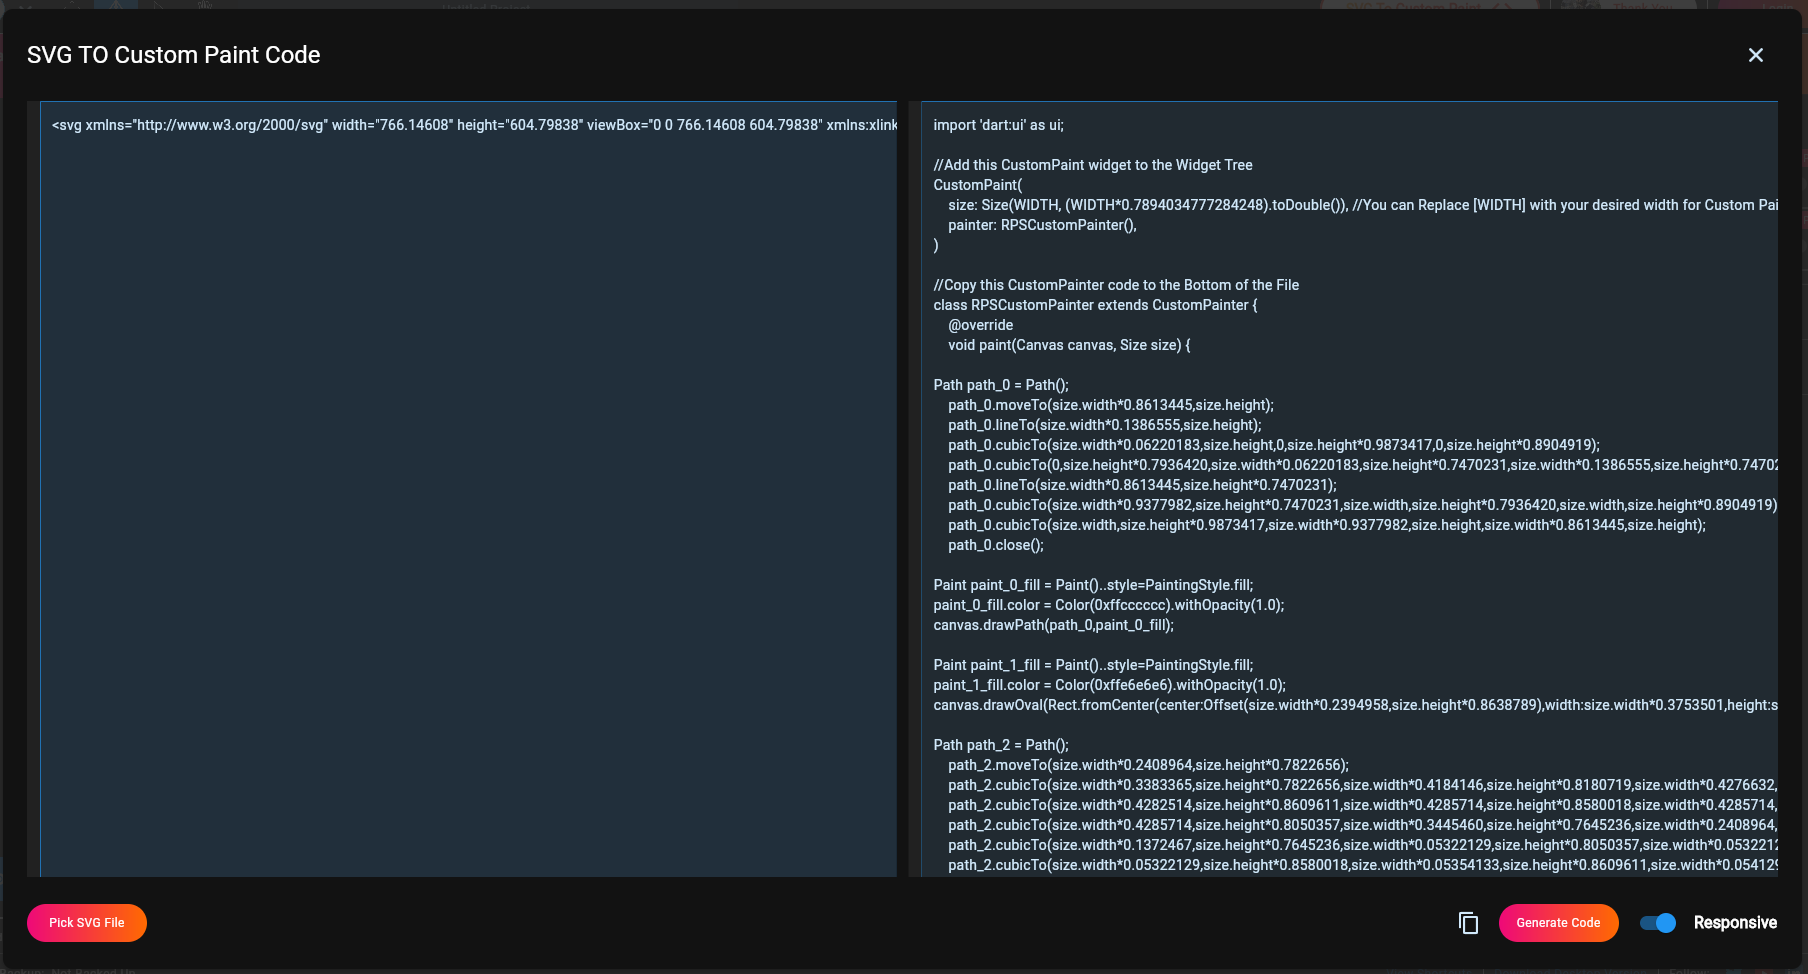The image size is (1808, 974).
Task: Click the 'Path path_0 = Path();' line
Action: (1000, 385)
